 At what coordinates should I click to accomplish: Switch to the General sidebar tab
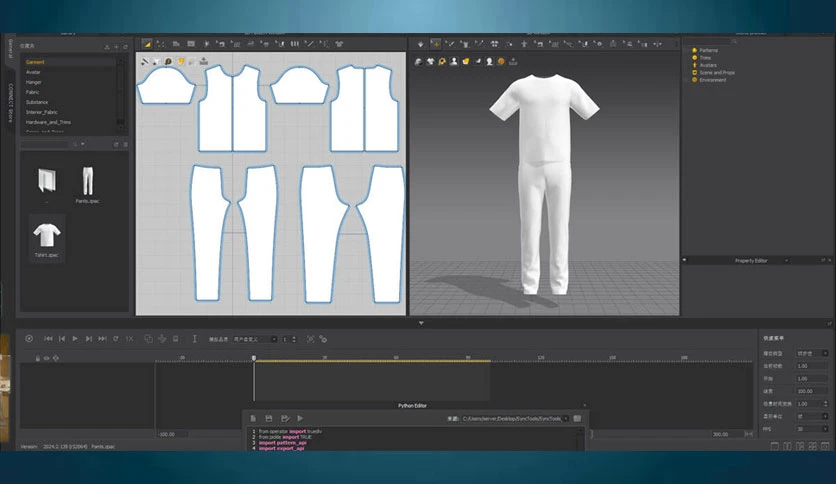point(10,49)
